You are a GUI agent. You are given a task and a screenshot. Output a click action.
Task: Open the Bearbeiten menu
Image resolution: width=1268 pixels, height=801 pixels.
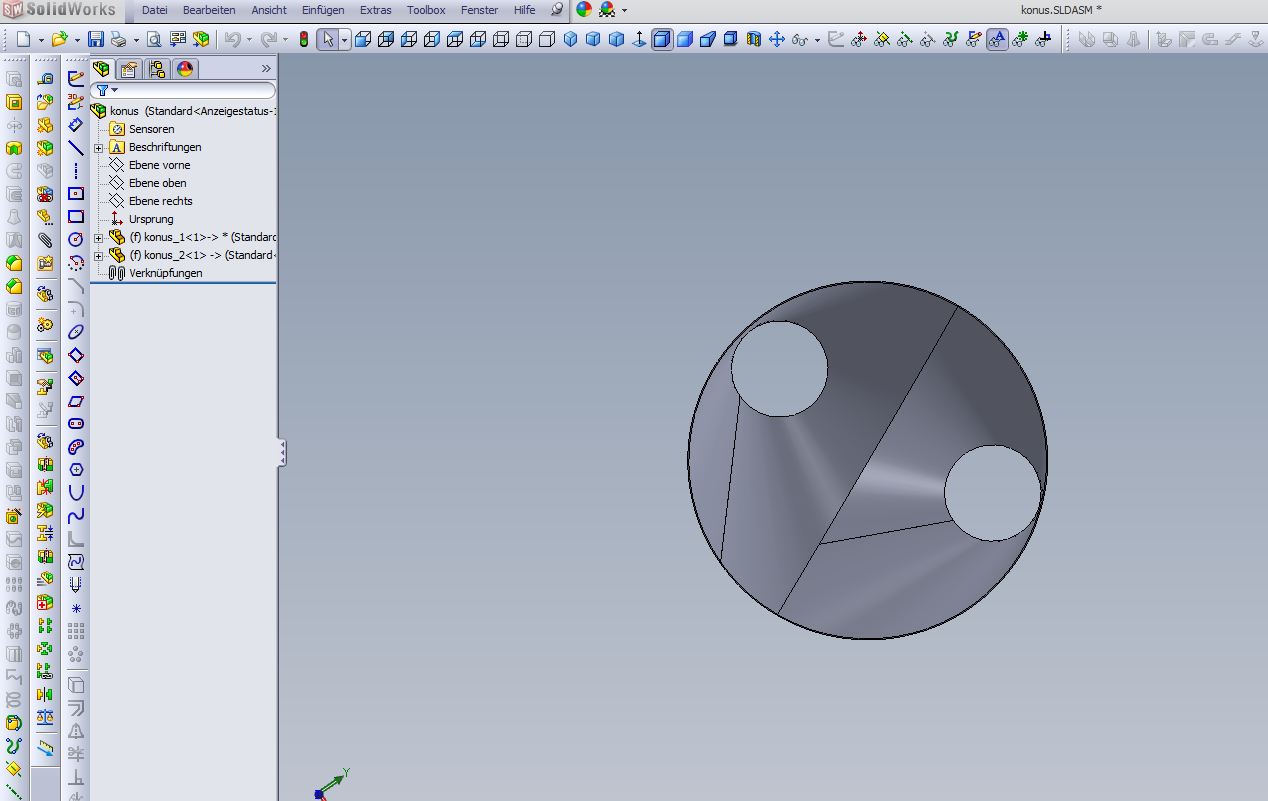click(209, 10)
